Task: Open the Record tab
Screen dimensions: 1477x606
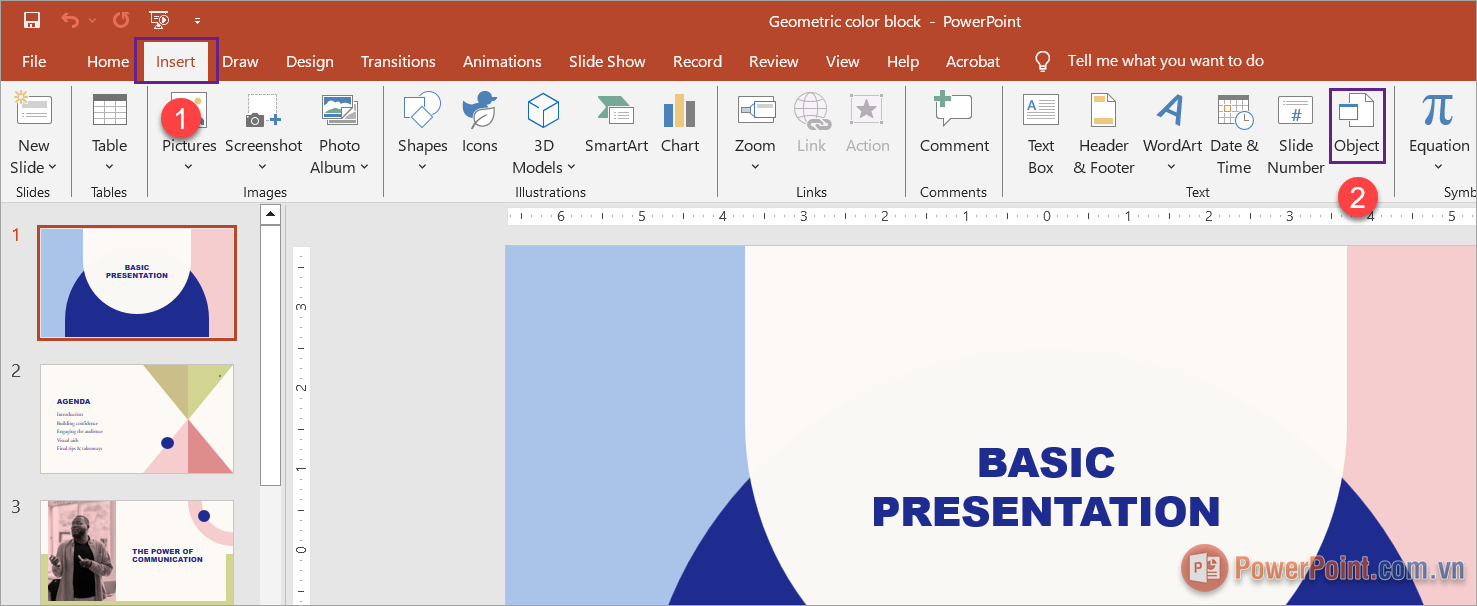Action: click(x=697, y=61)
